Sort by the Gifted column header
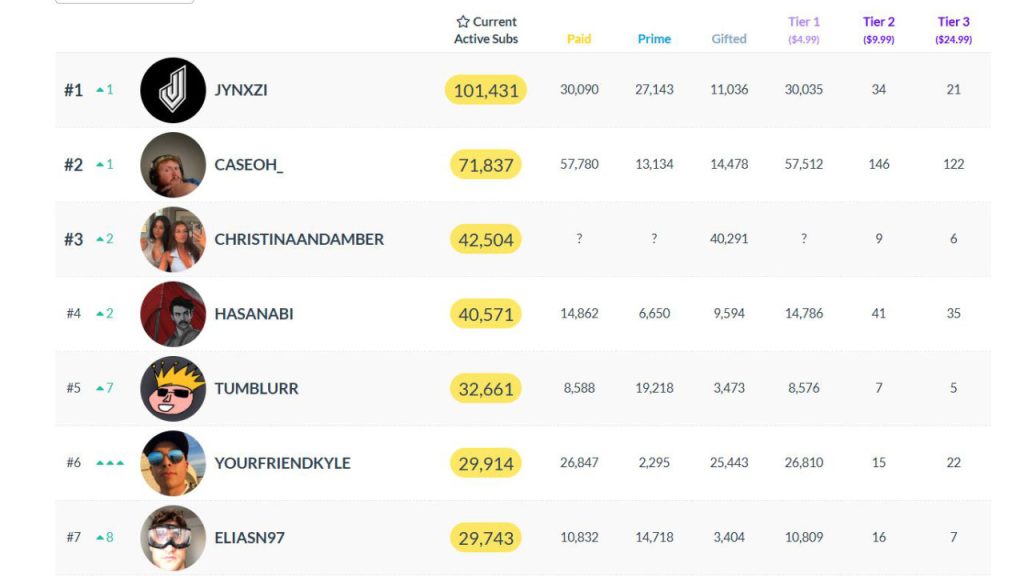This screenshot has height=576, width=1024. pyautogui.click(x=729, y=38)
